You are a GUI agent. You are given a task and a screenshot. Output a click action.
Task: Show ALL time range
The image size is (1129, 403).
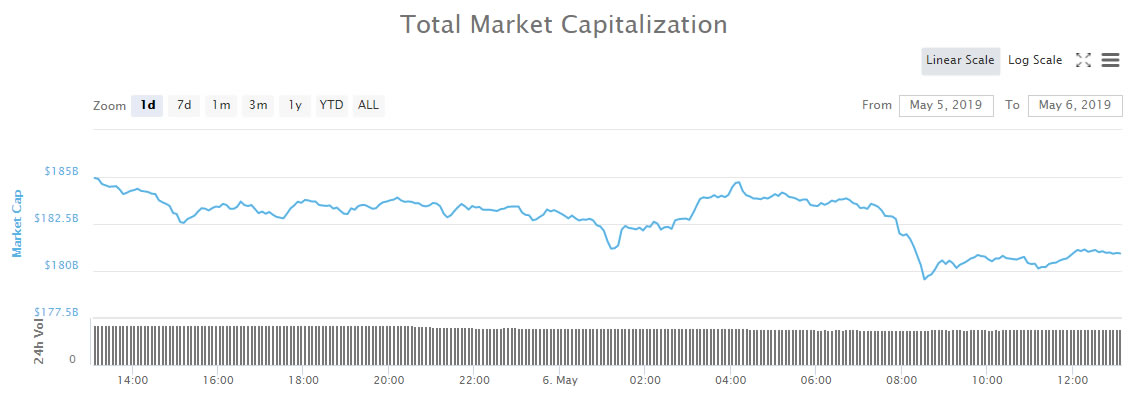point(368,105)
